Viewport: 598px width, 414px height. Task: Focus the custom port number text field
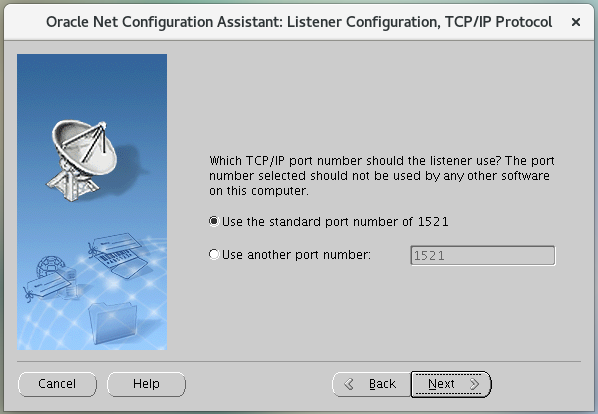coord(483,255)
